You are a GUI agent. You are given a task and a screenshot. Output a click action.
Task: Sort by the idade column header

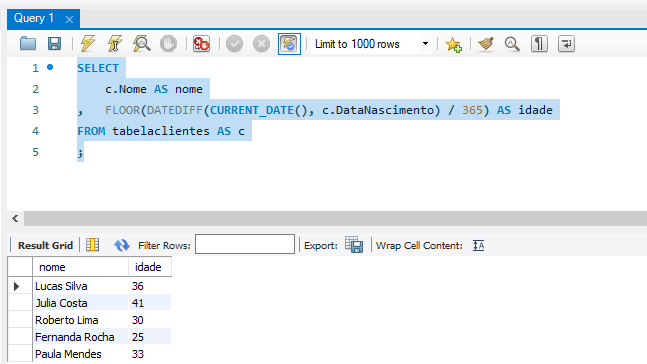(150, 267)
